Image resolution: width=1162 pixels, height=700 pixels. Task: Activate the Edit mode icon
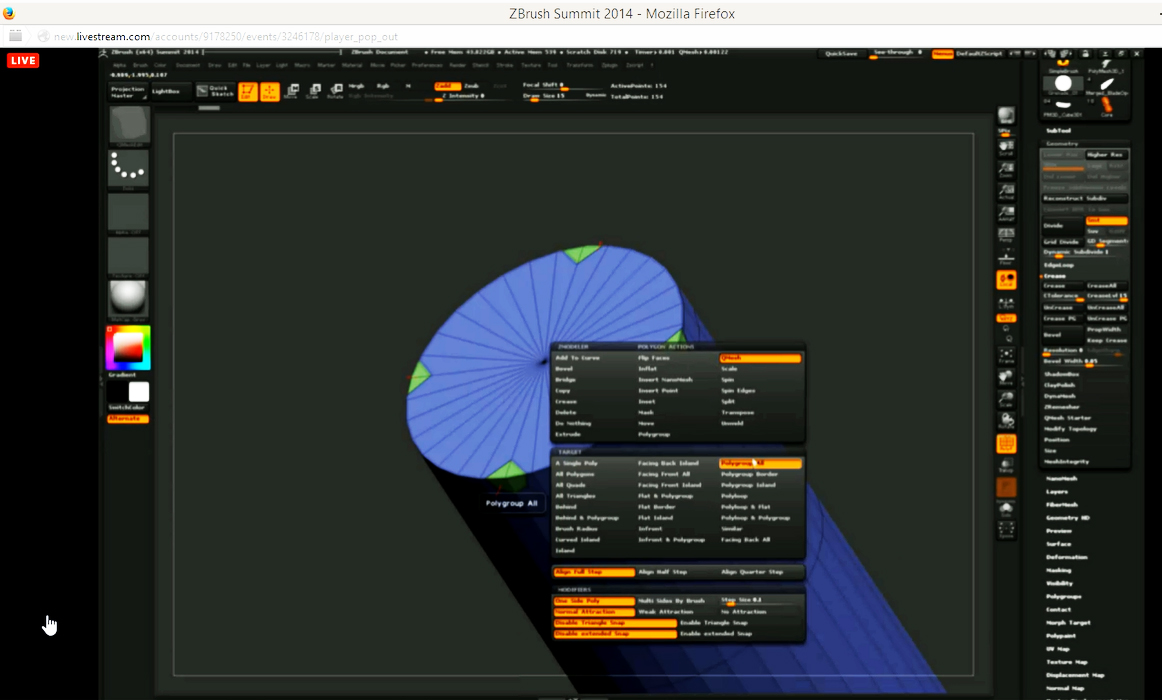246,92
